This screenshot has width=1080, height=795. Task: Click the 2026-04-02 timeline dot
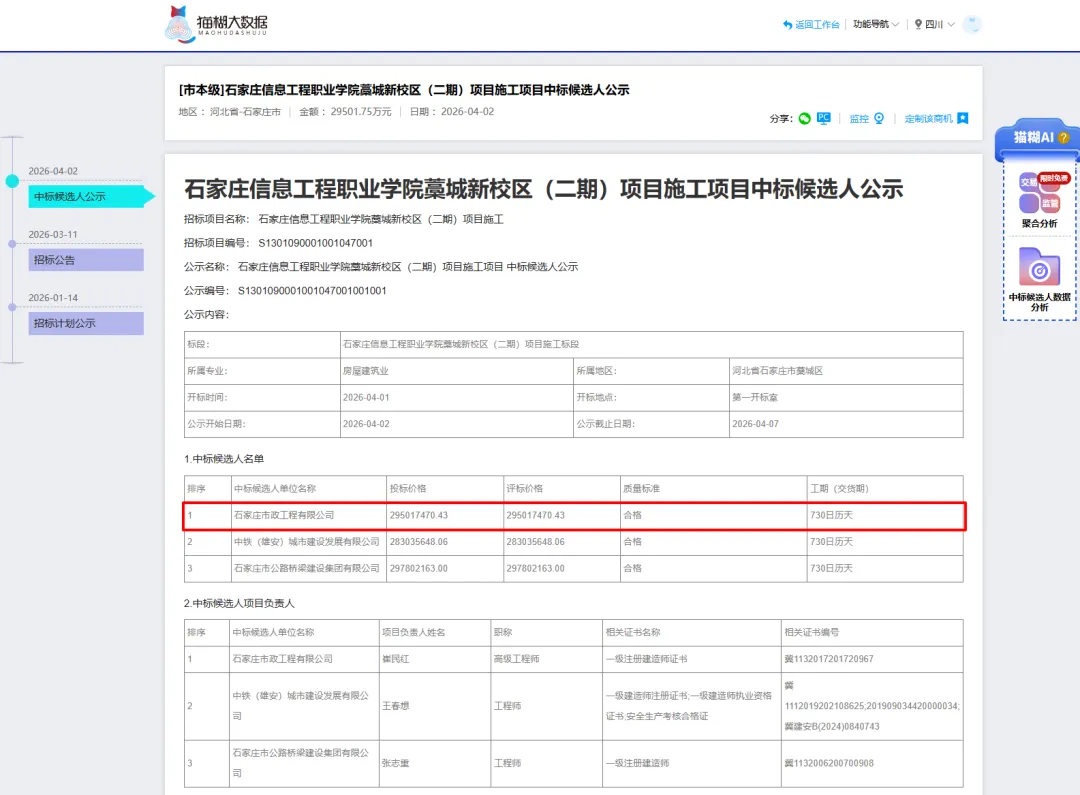tap(12, 181)
